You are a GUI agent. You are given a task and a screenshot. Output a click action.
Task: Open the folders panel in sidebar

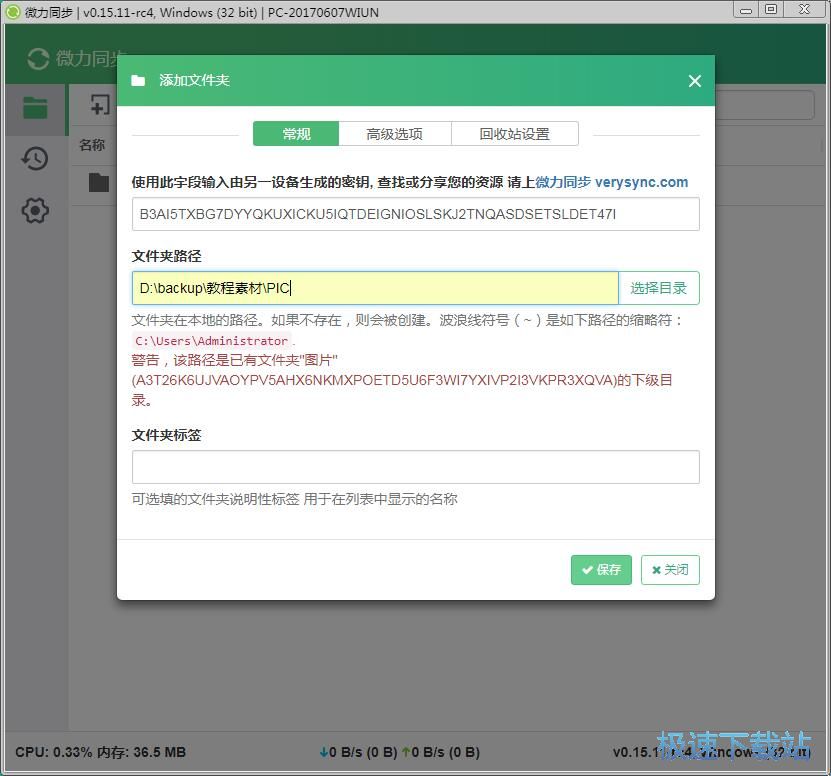tap(36, 108)
